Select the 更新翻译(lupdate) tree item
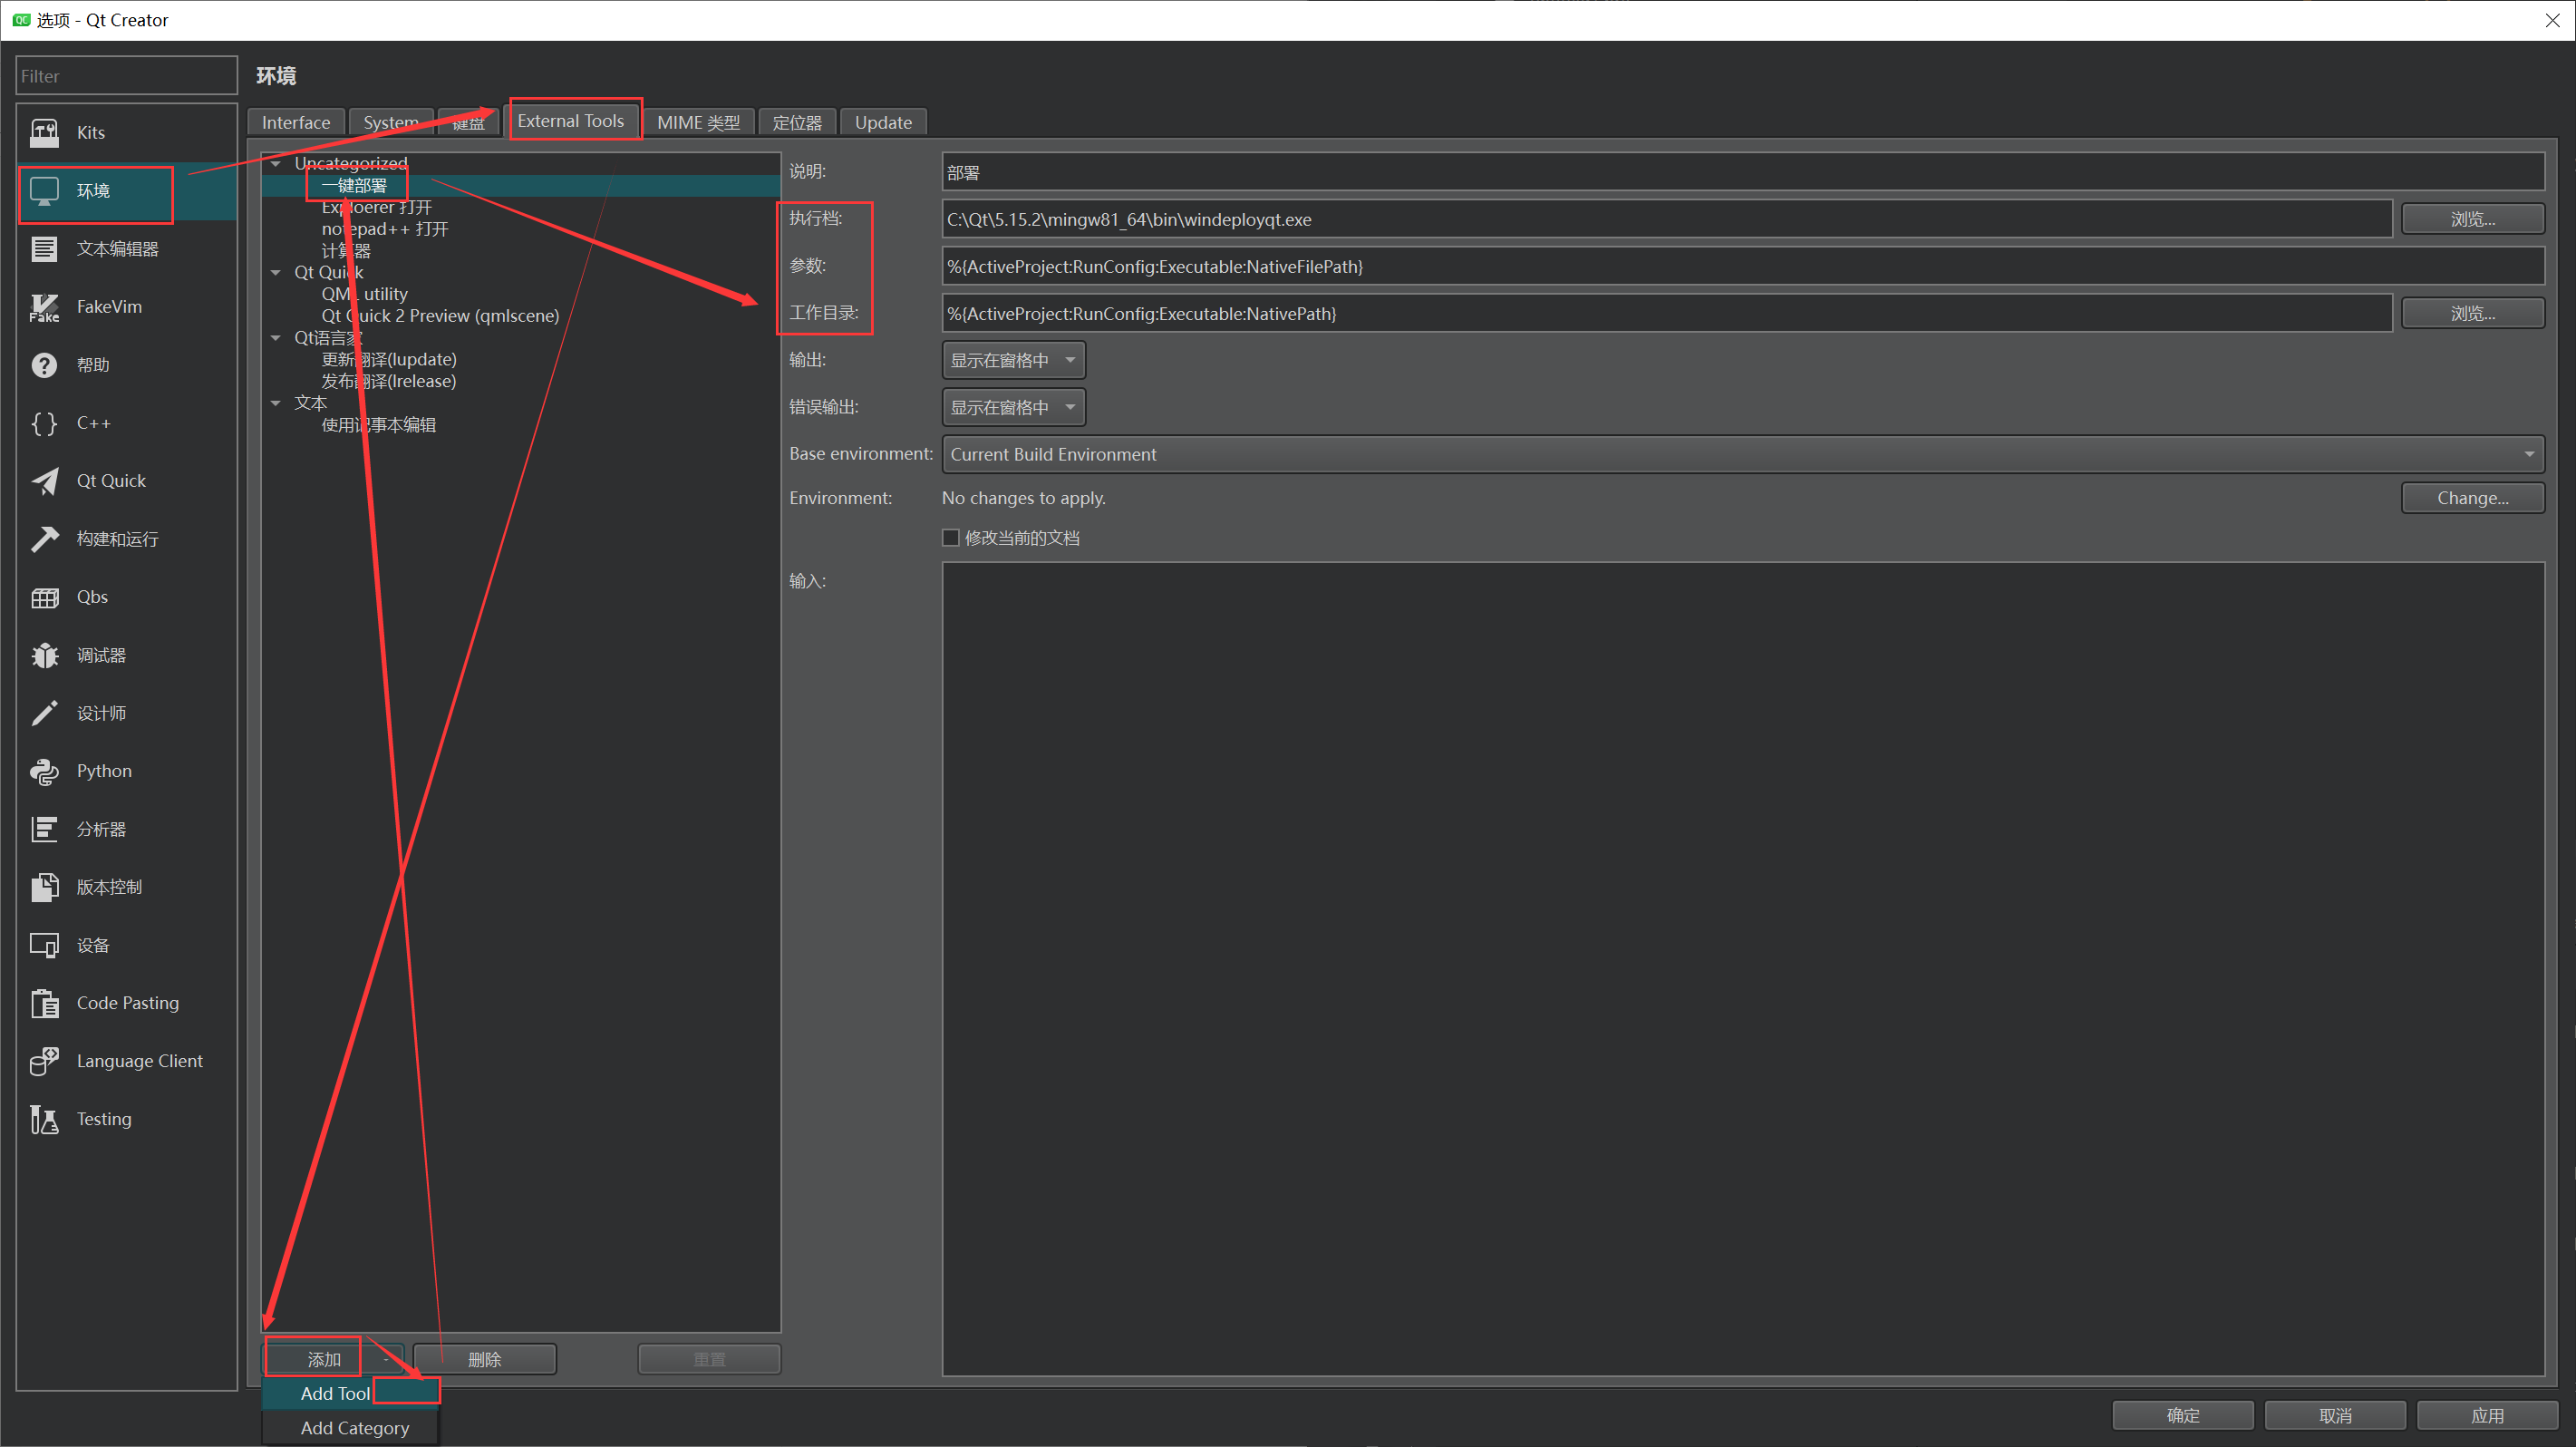 tap(389, 360)
